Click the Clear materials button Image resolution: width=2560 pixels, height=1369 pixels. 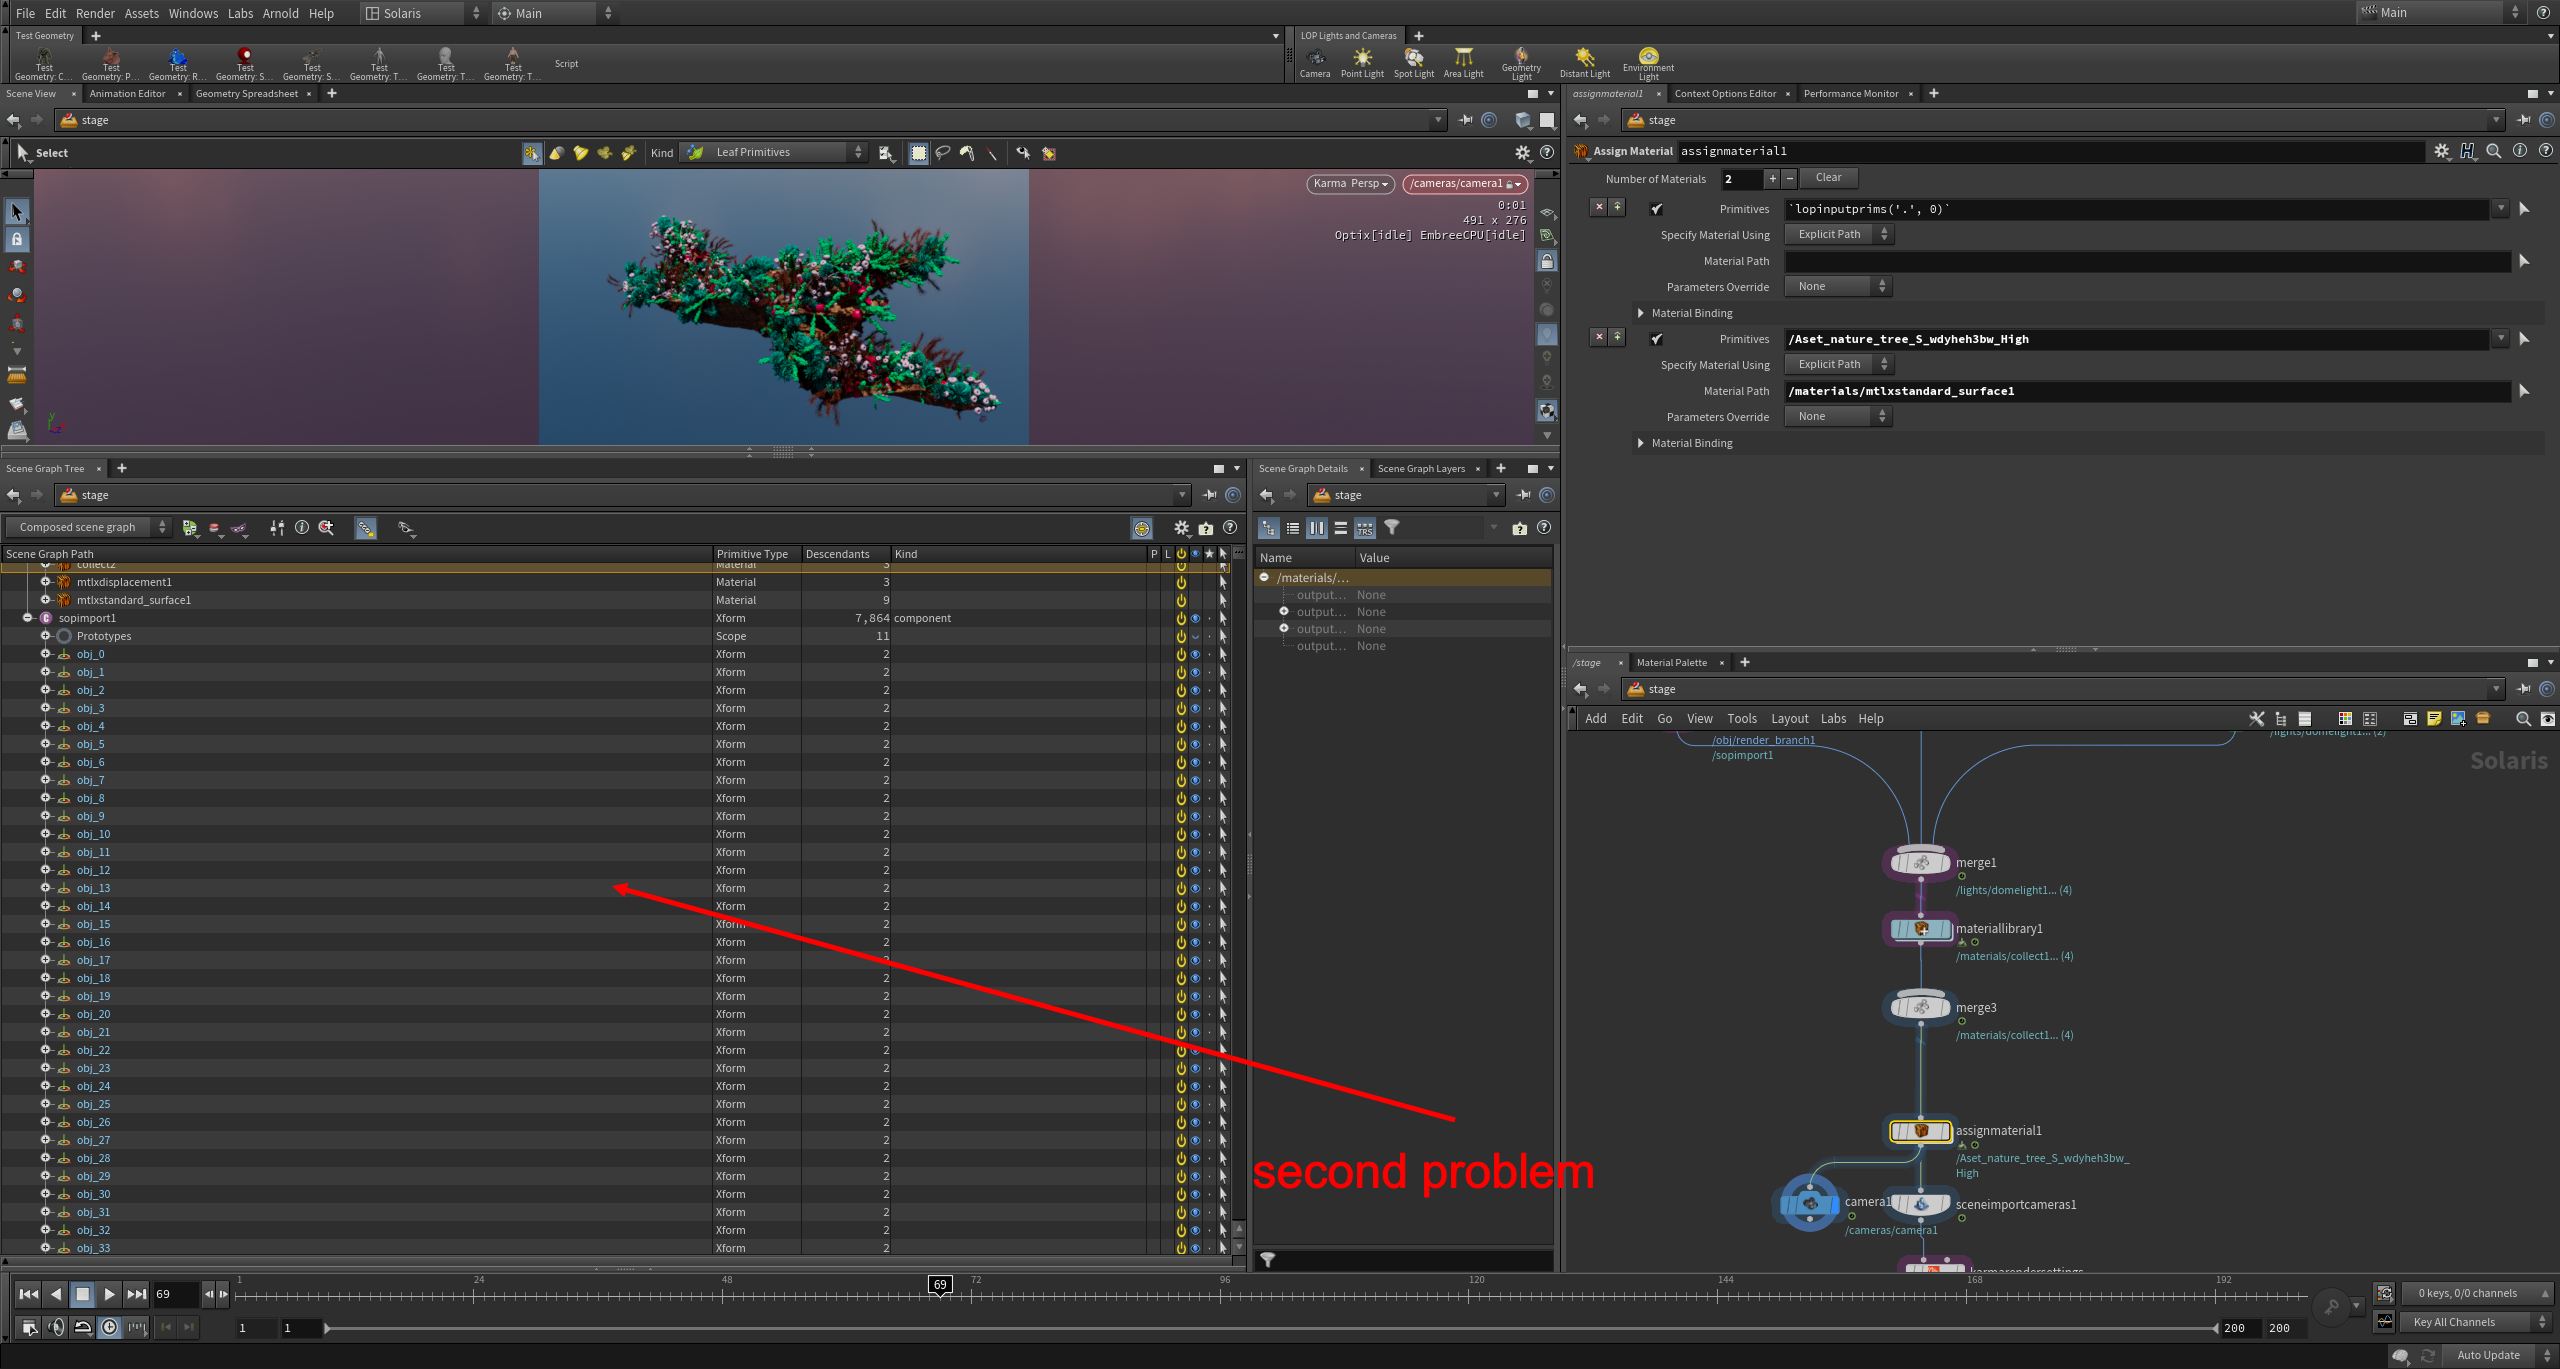click(1828, 178)
